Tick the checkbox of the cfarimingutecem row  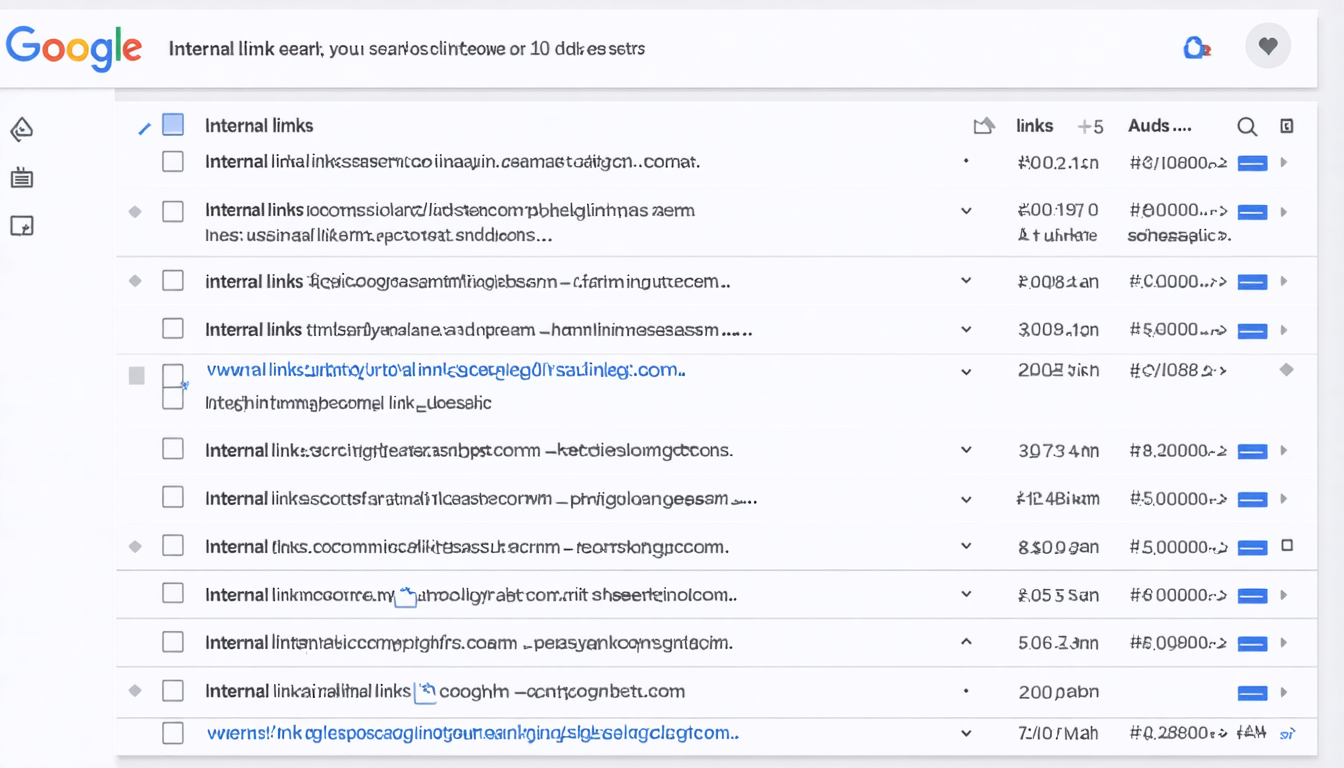point(173,281)
